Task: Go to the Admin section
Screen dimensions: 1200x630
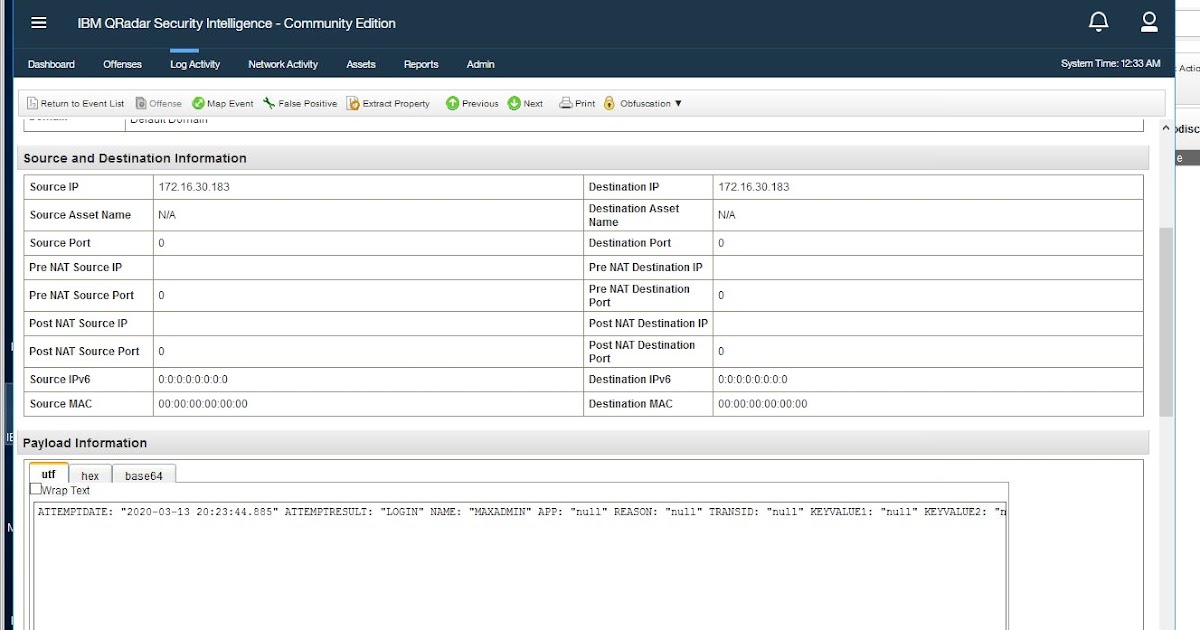Action: tap(480, 64)
